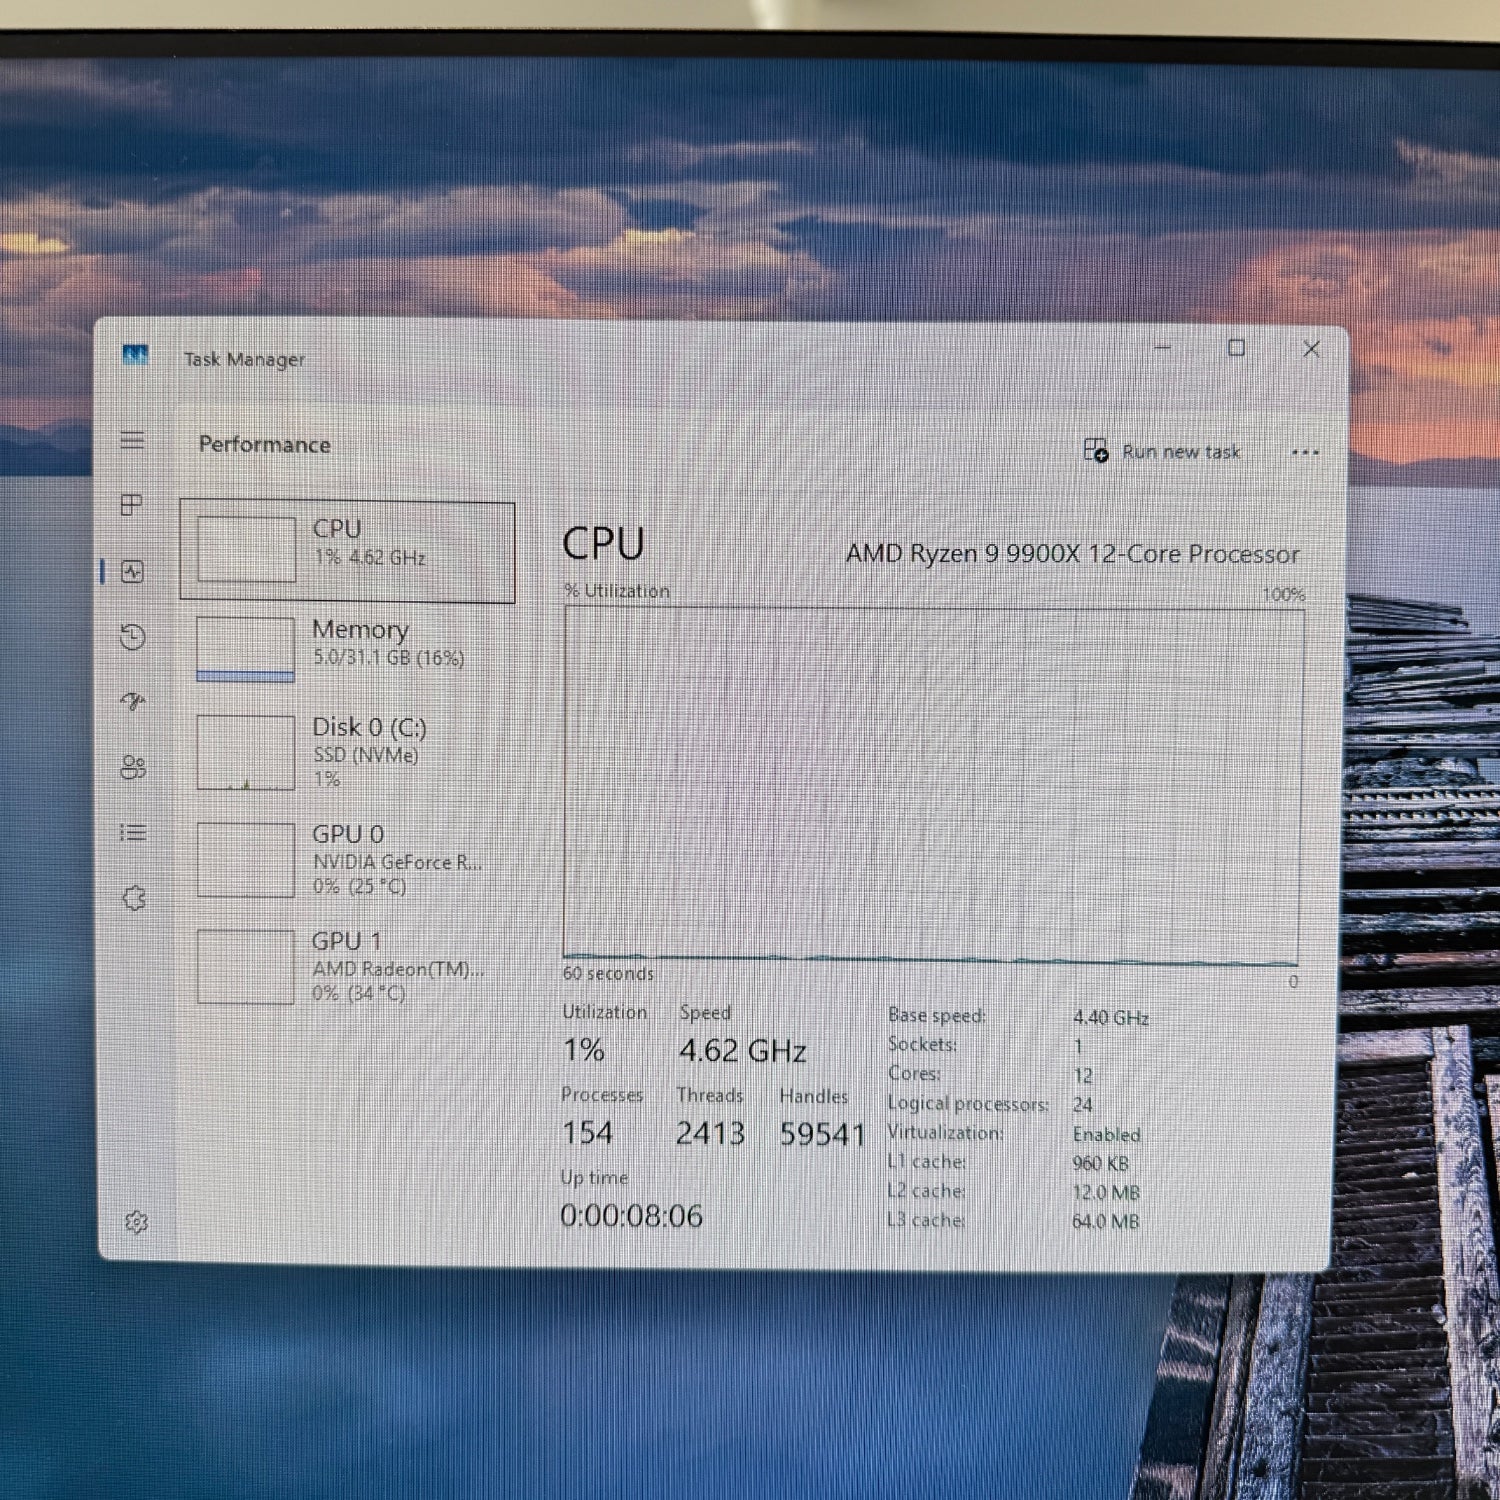Click the Task Manager window title text
The image size is (1500, 1500).
(x=244, y=359)
